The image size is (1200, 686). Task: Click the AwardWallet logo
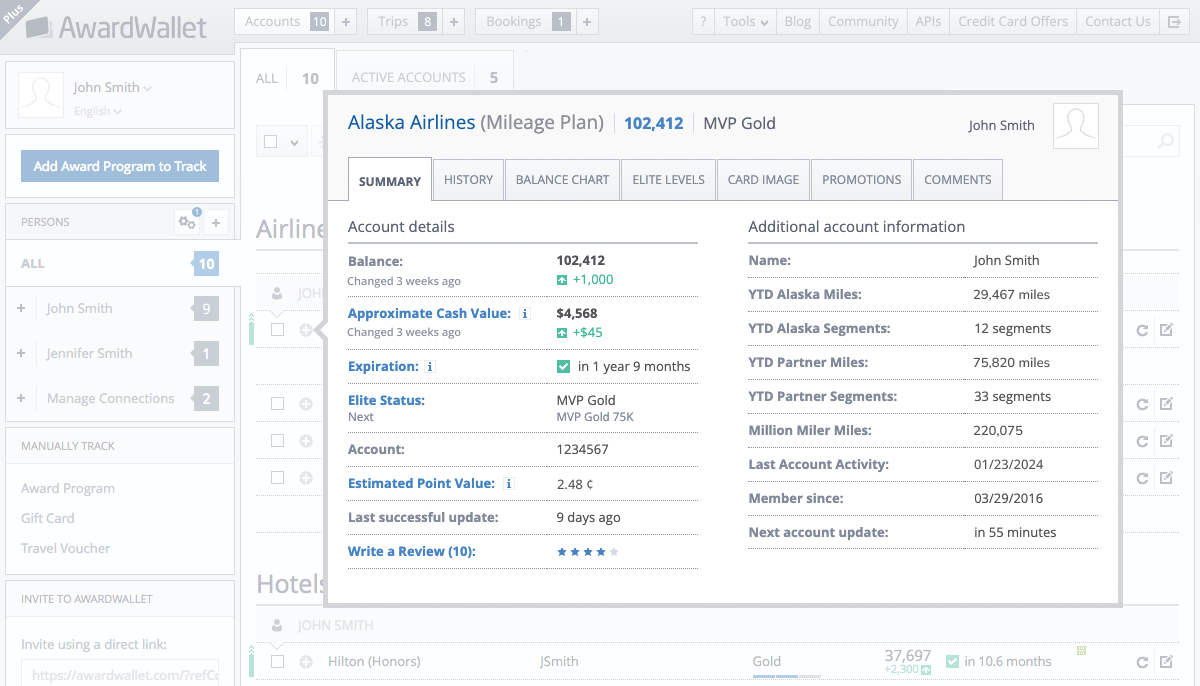[x=116, y=27]
